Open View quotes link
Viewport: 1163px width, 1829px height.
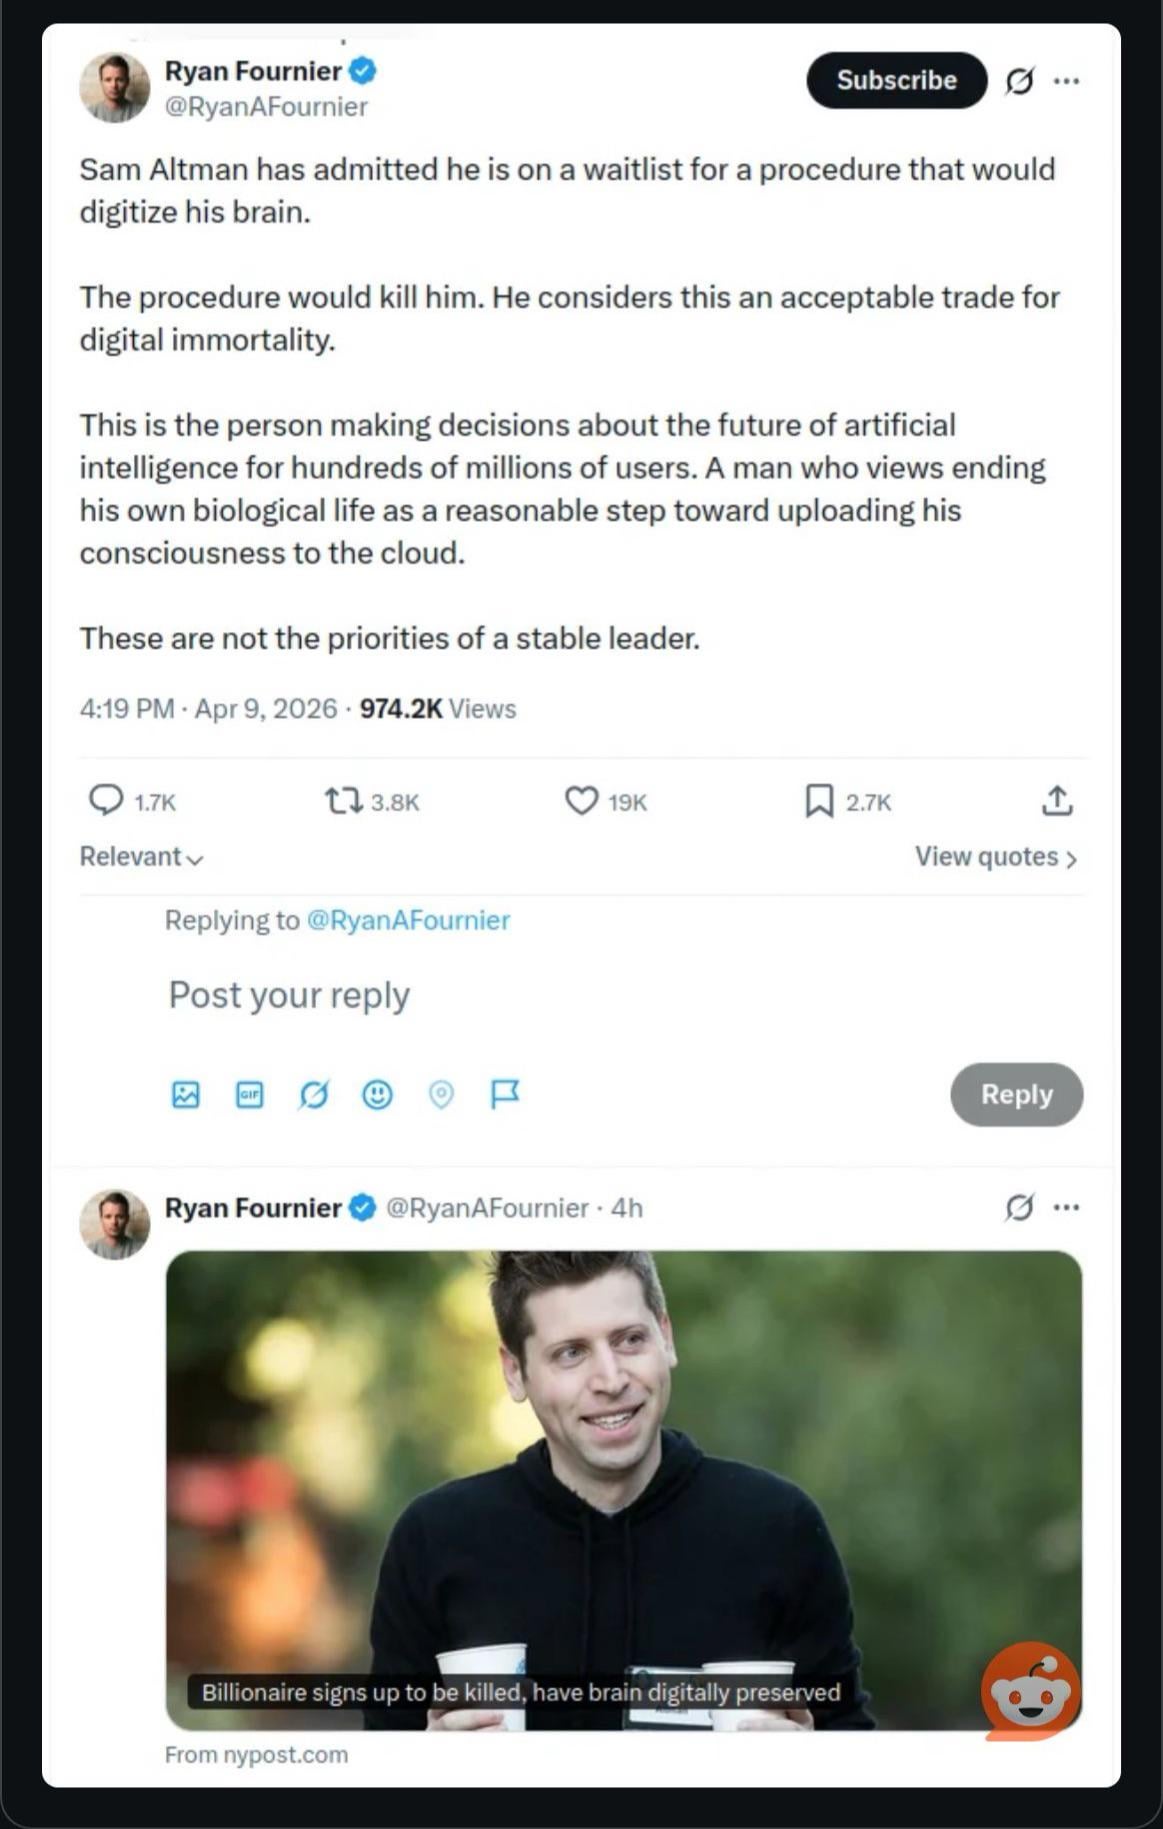995,857
